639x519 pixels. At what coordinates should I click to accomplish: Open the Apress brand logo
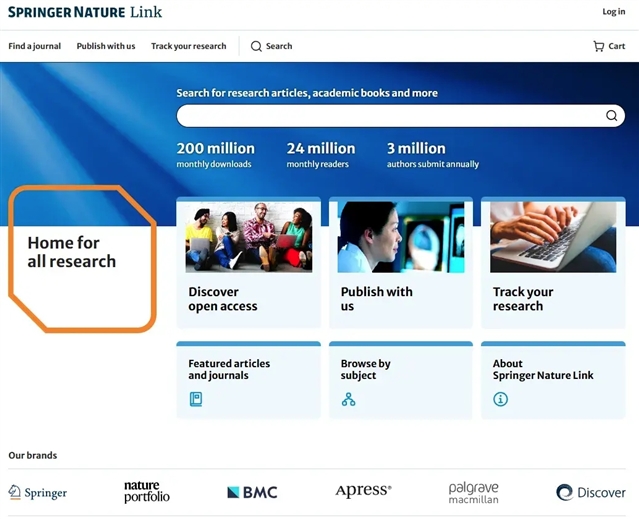[363, 491]
